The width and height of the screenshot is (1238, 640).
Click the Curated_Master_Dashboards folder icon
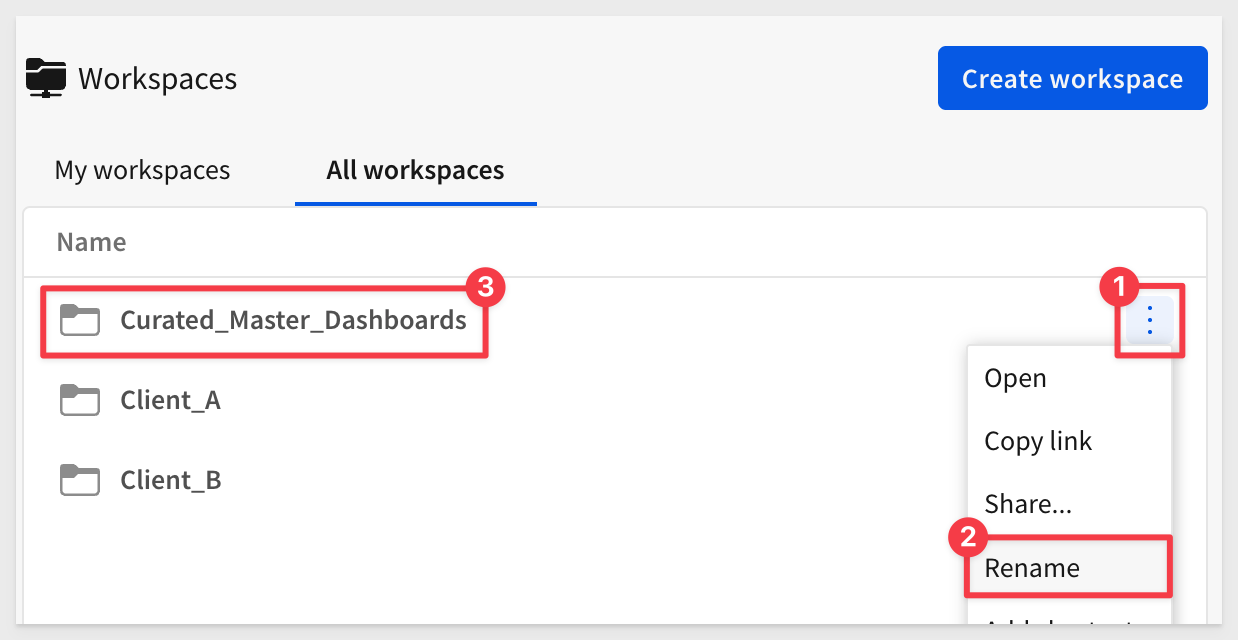(80, 320)
